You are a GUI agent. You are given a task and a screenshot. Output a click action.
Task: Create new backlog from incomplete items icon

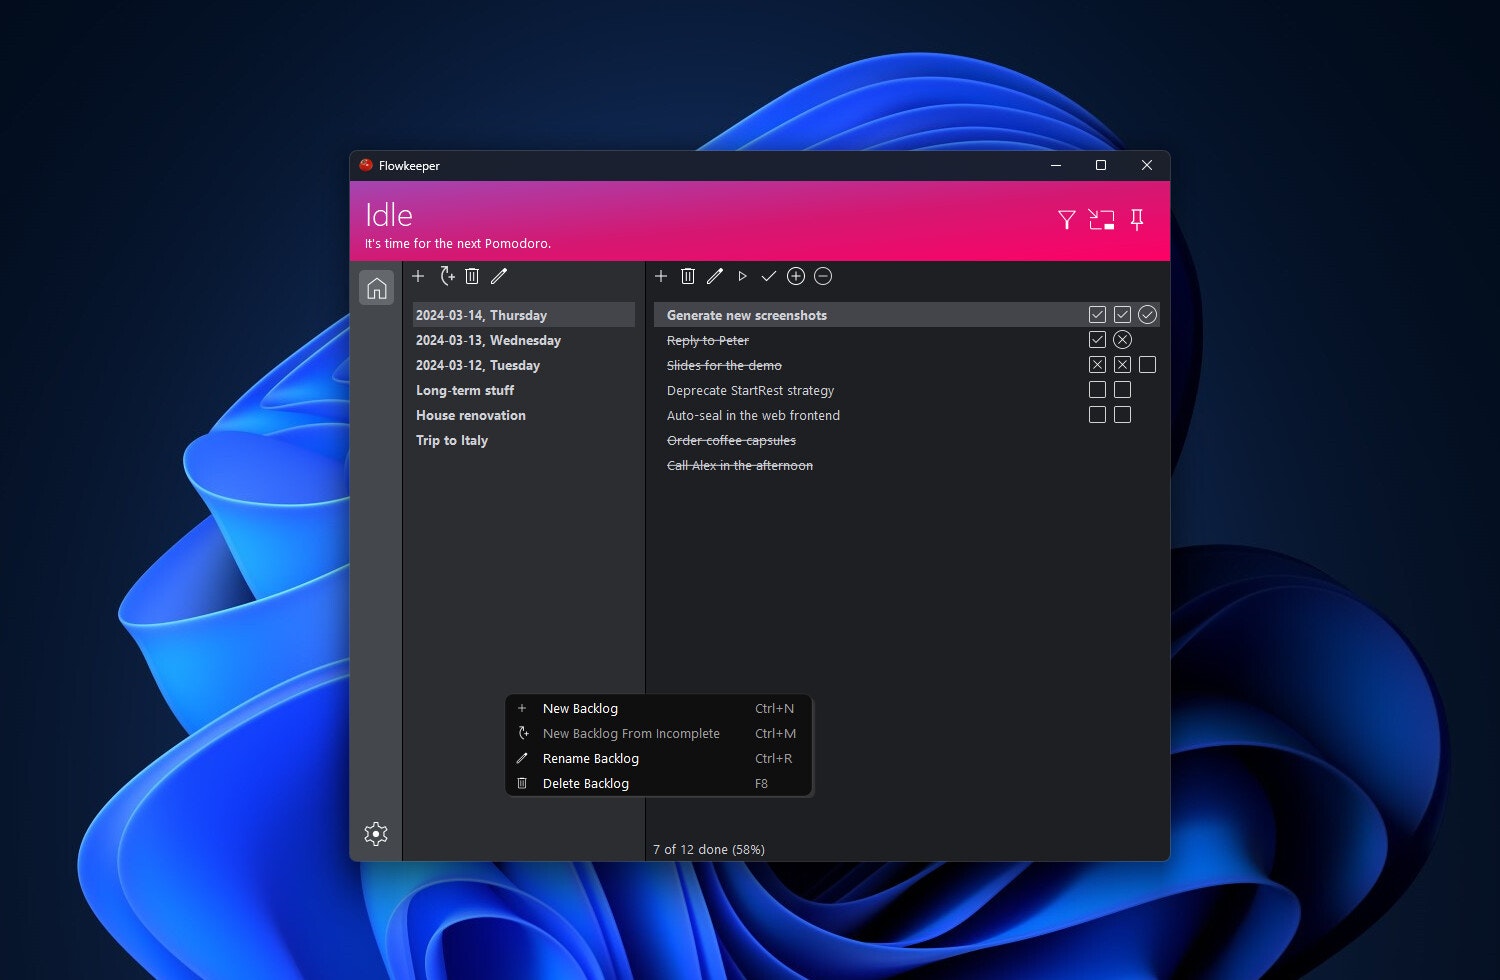coord(447,276)
